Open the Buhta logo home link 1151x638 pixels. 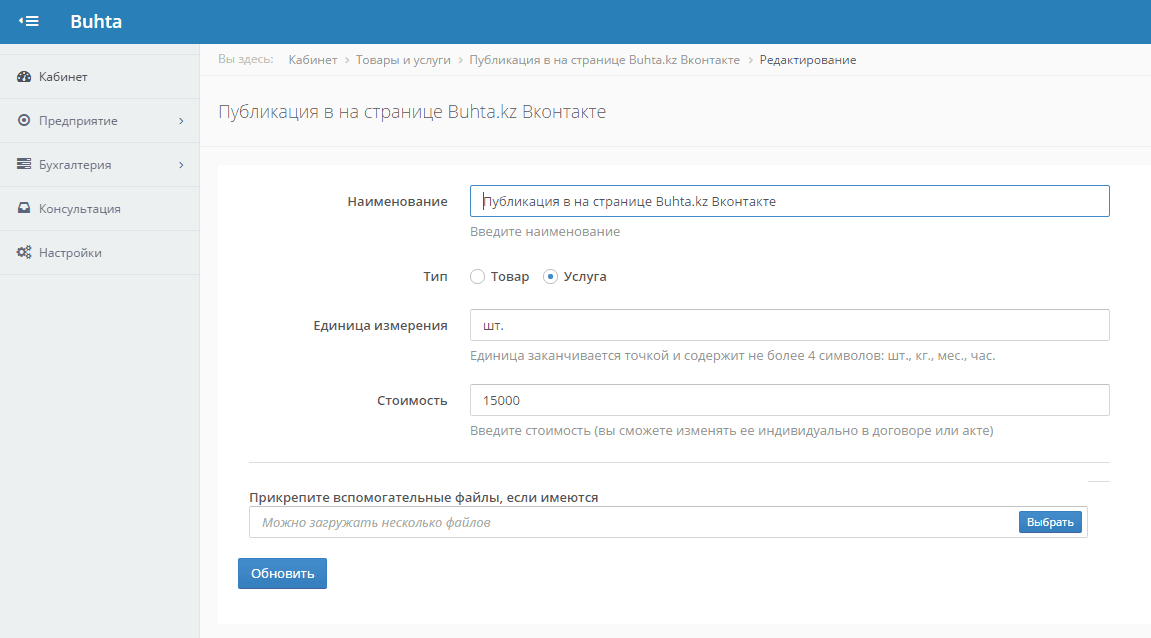[x=96, y=21]
